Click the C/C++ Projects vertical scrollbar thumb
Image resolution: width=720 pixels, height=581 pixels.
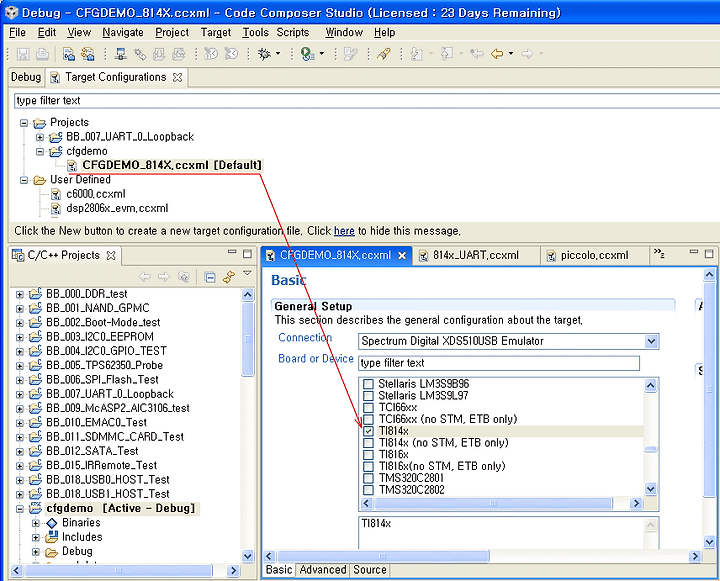(x=248, y=339)
